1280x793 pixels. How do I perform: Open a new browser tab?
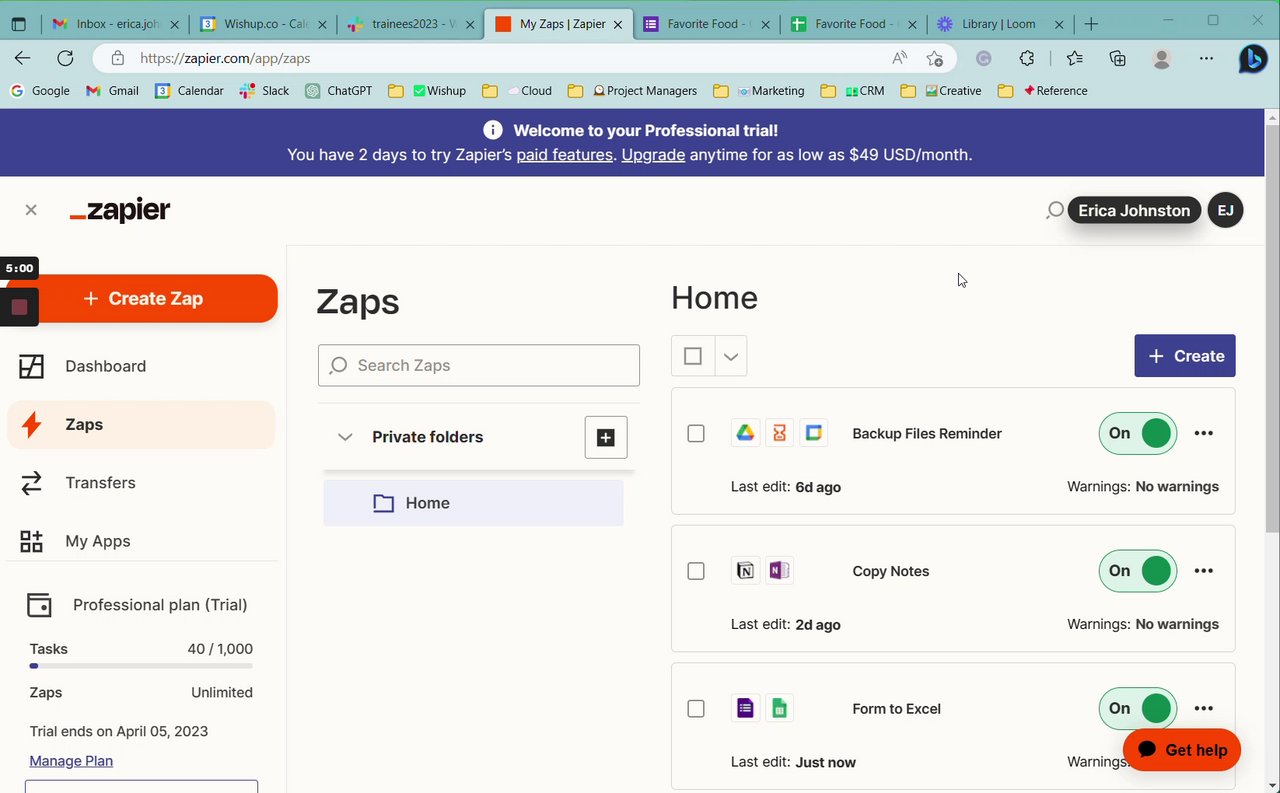tap(1091, 24)
